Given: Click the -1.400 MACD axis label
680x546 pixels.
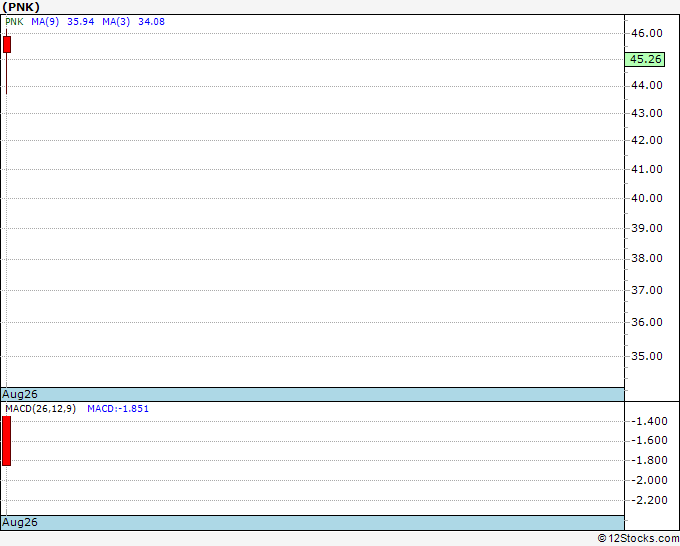Looking at the screenshot, I should (649, 421).
